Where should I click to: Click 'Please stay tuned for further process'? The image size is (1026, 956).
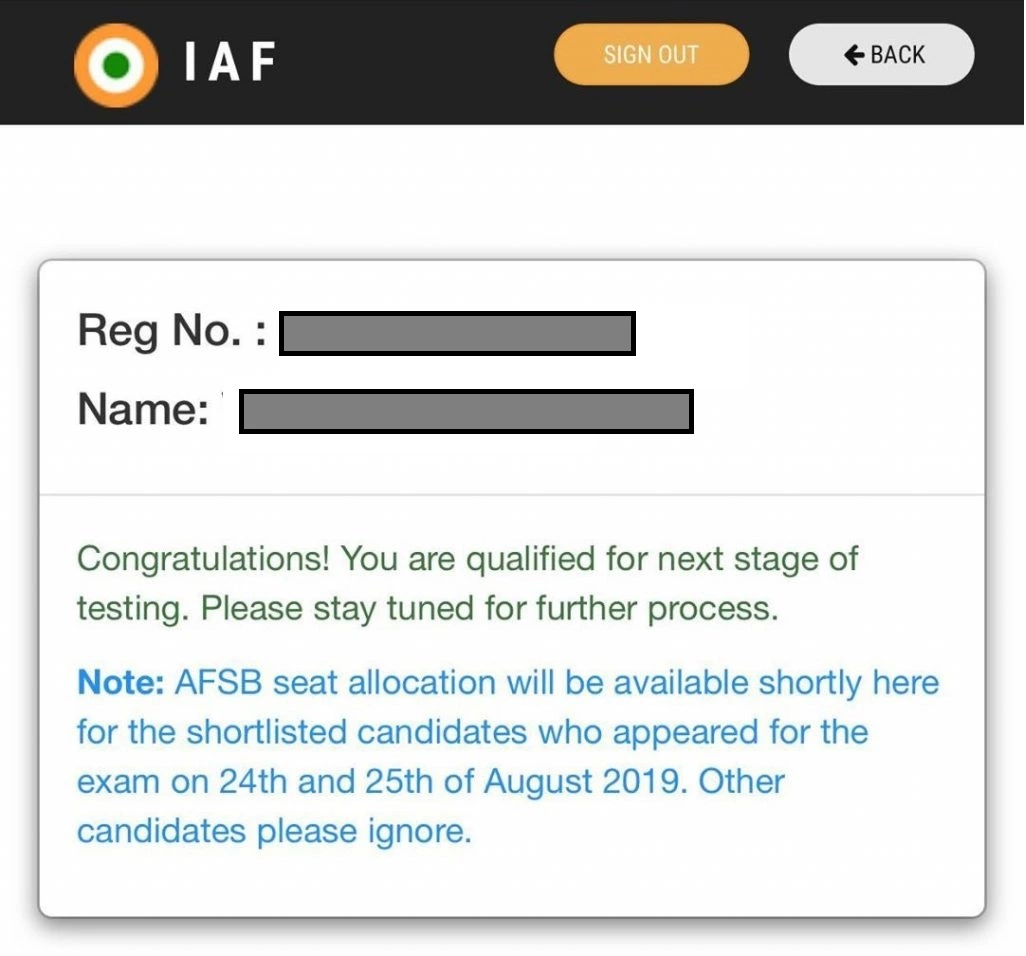pos(489,609)
